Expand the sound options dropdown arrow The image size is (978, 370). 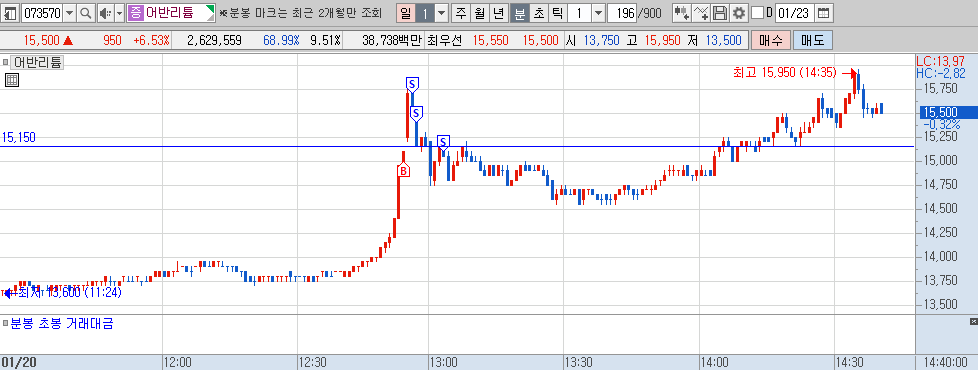coord(119,12)
